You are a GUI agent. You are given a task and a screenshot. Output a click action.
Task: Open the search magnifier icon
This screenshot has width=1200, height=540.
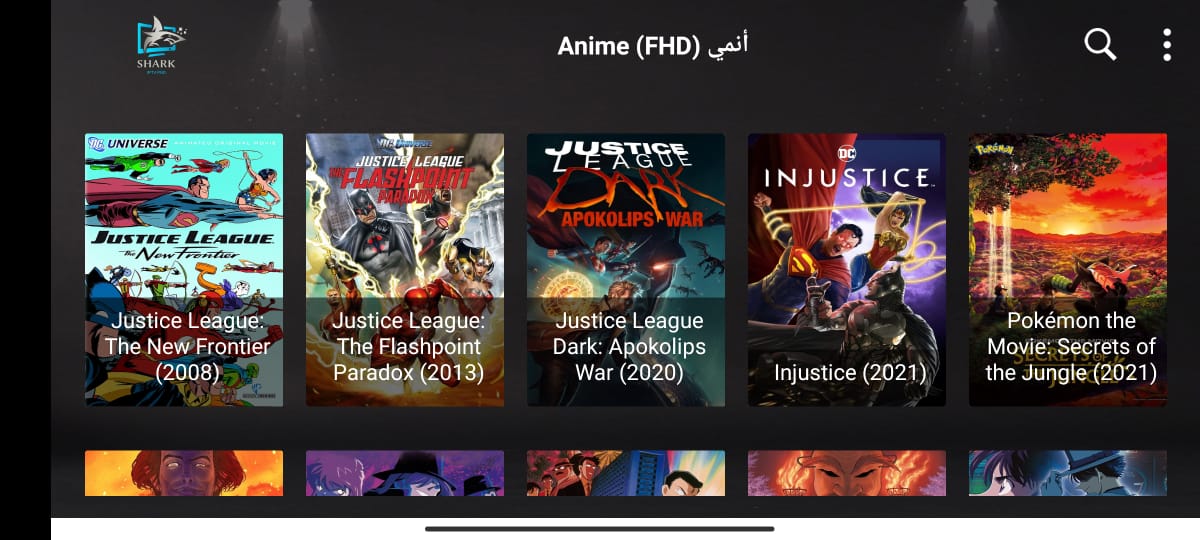click(x=1100, y=45)
